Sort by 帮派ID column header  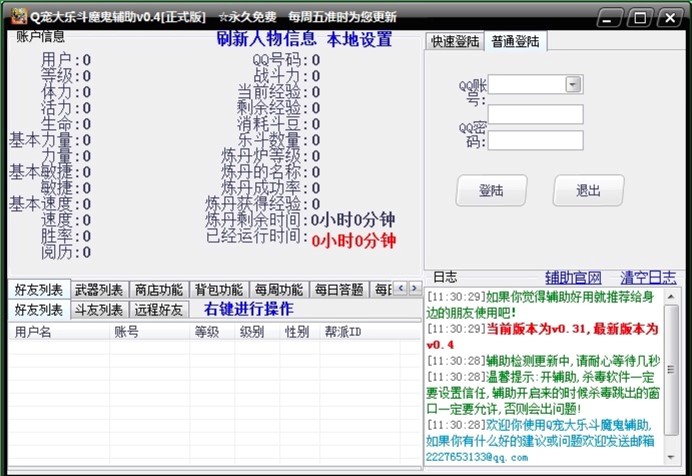point(360,332)
